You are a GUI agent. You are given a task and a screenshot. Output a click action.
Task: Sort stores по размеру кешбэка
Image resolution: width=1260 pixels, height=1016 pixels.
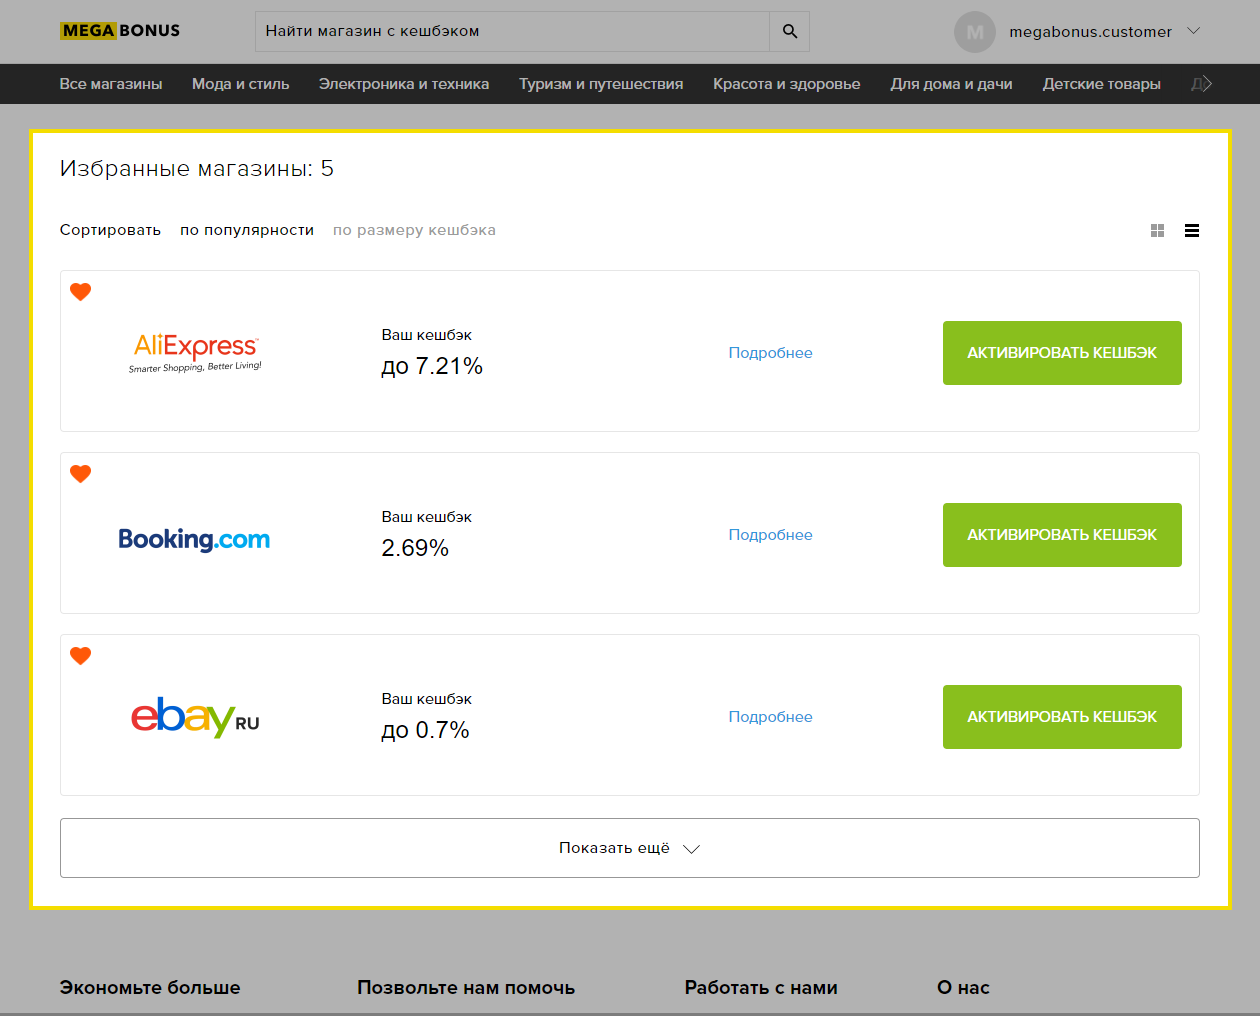click(x=414, y=230)
